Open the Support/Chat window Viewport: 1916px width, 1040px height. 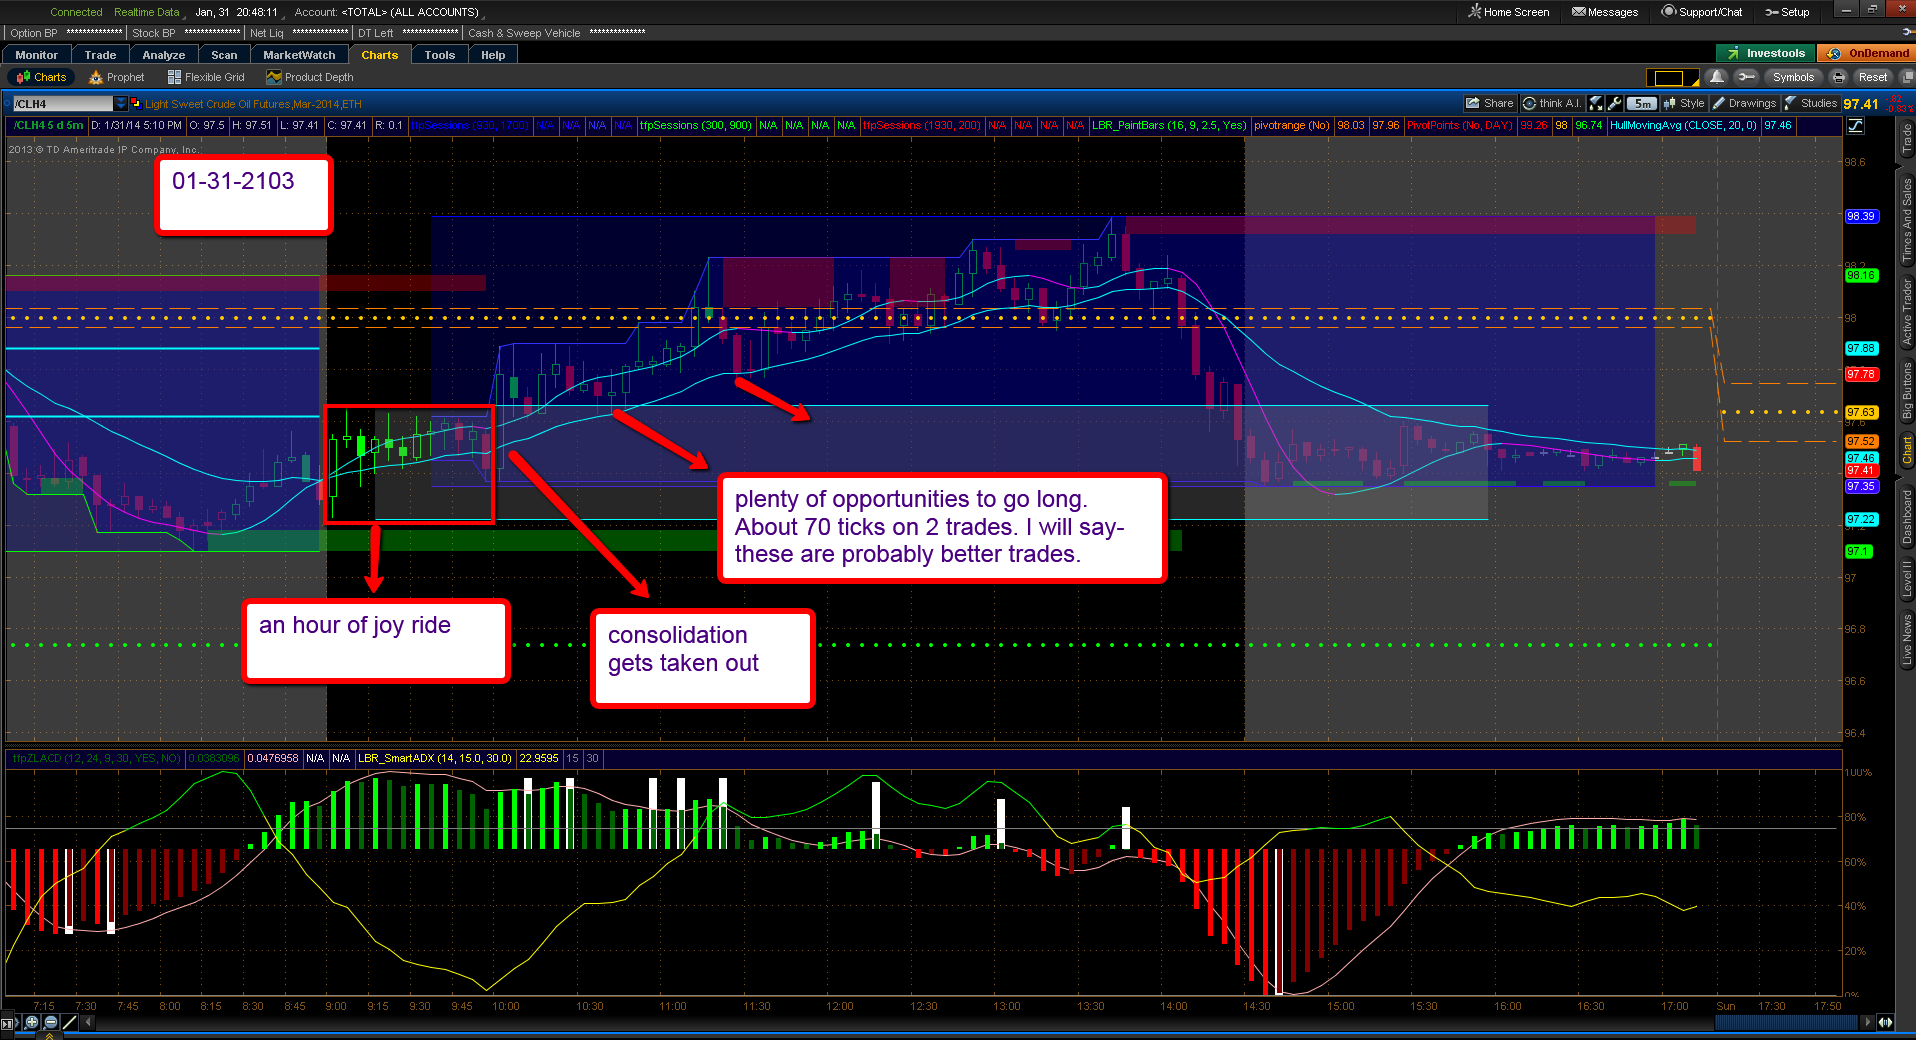point(1702,12)
